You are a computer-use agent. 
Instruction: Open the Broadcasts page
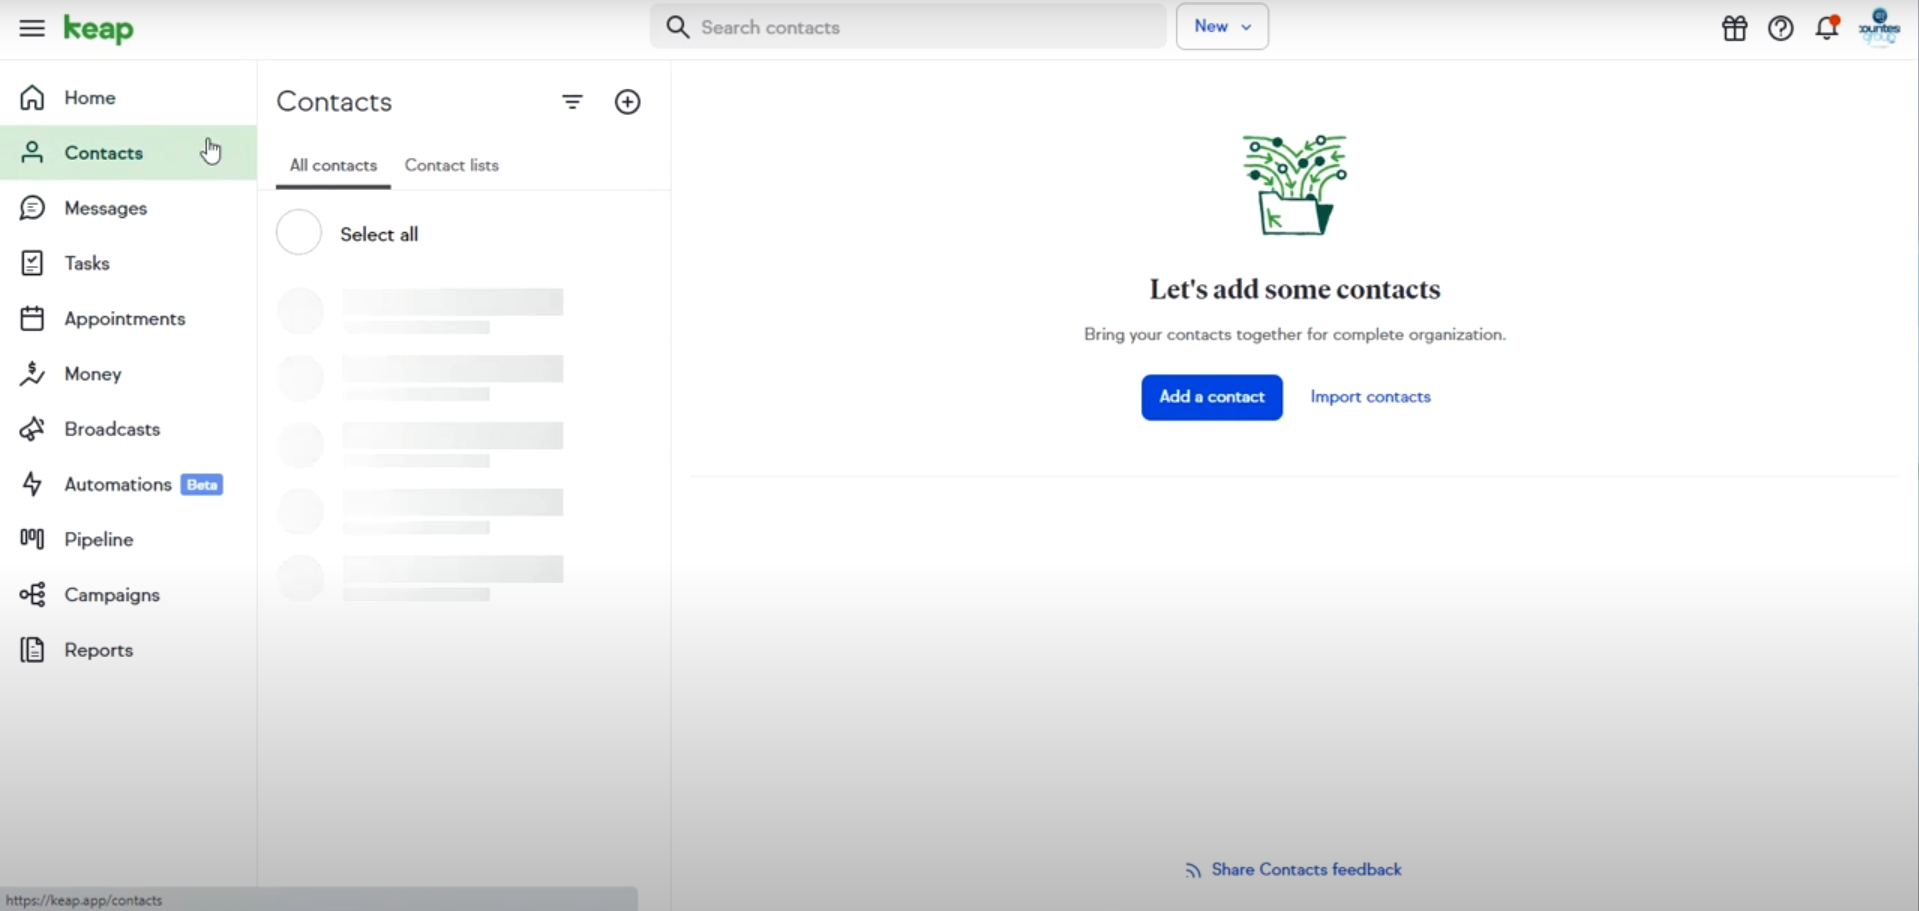coord(112,429)
